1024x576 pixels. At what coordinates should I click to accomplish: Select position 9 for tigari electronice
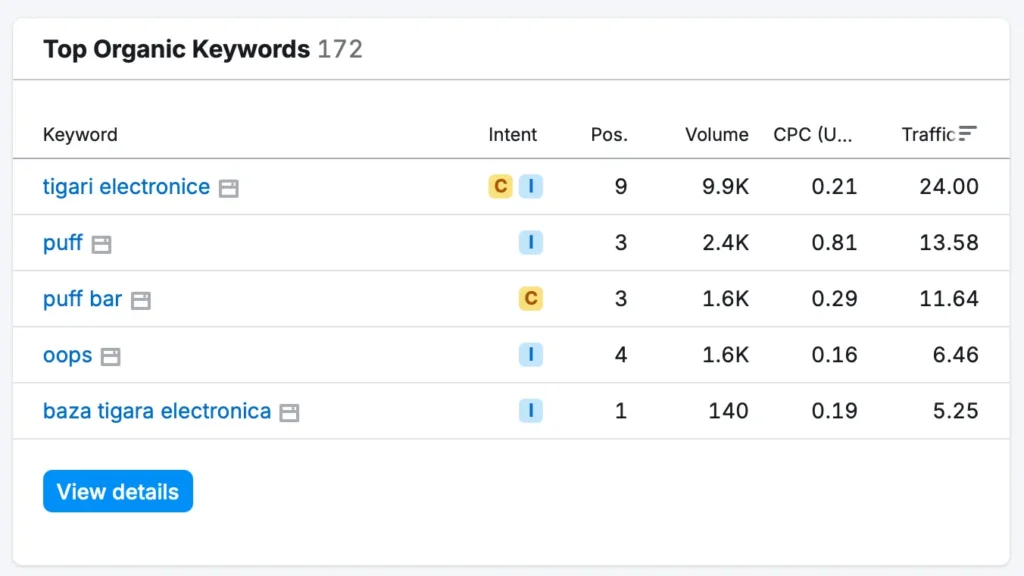[620, 187]
